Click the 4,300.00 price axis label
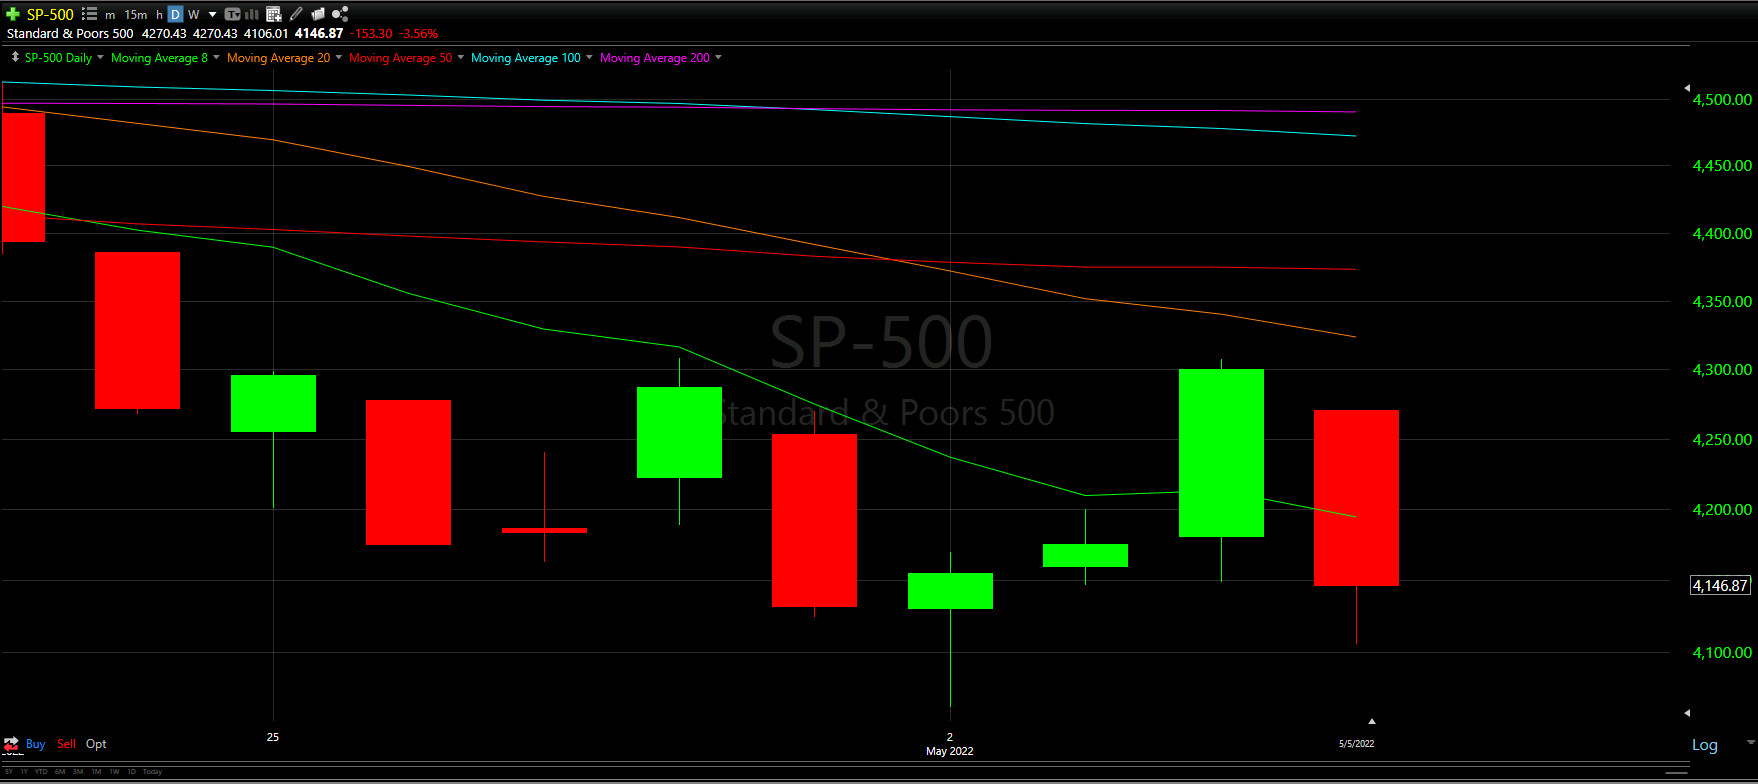The height and width of the screenshot is (784, 1758). click(x=1722, y=370)
